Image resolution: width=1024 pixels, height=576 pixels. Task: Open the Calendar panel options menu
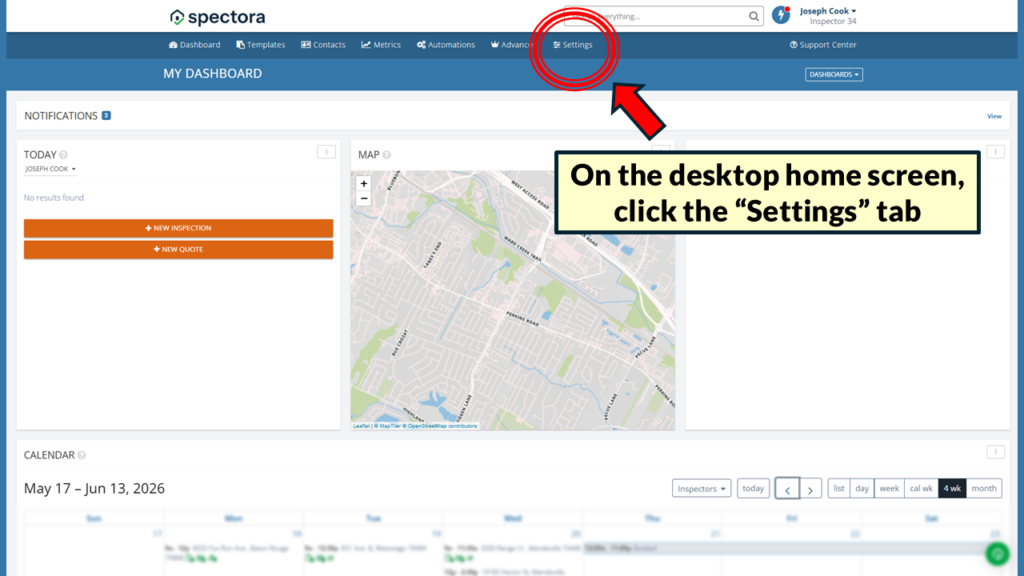coord(995,452)
